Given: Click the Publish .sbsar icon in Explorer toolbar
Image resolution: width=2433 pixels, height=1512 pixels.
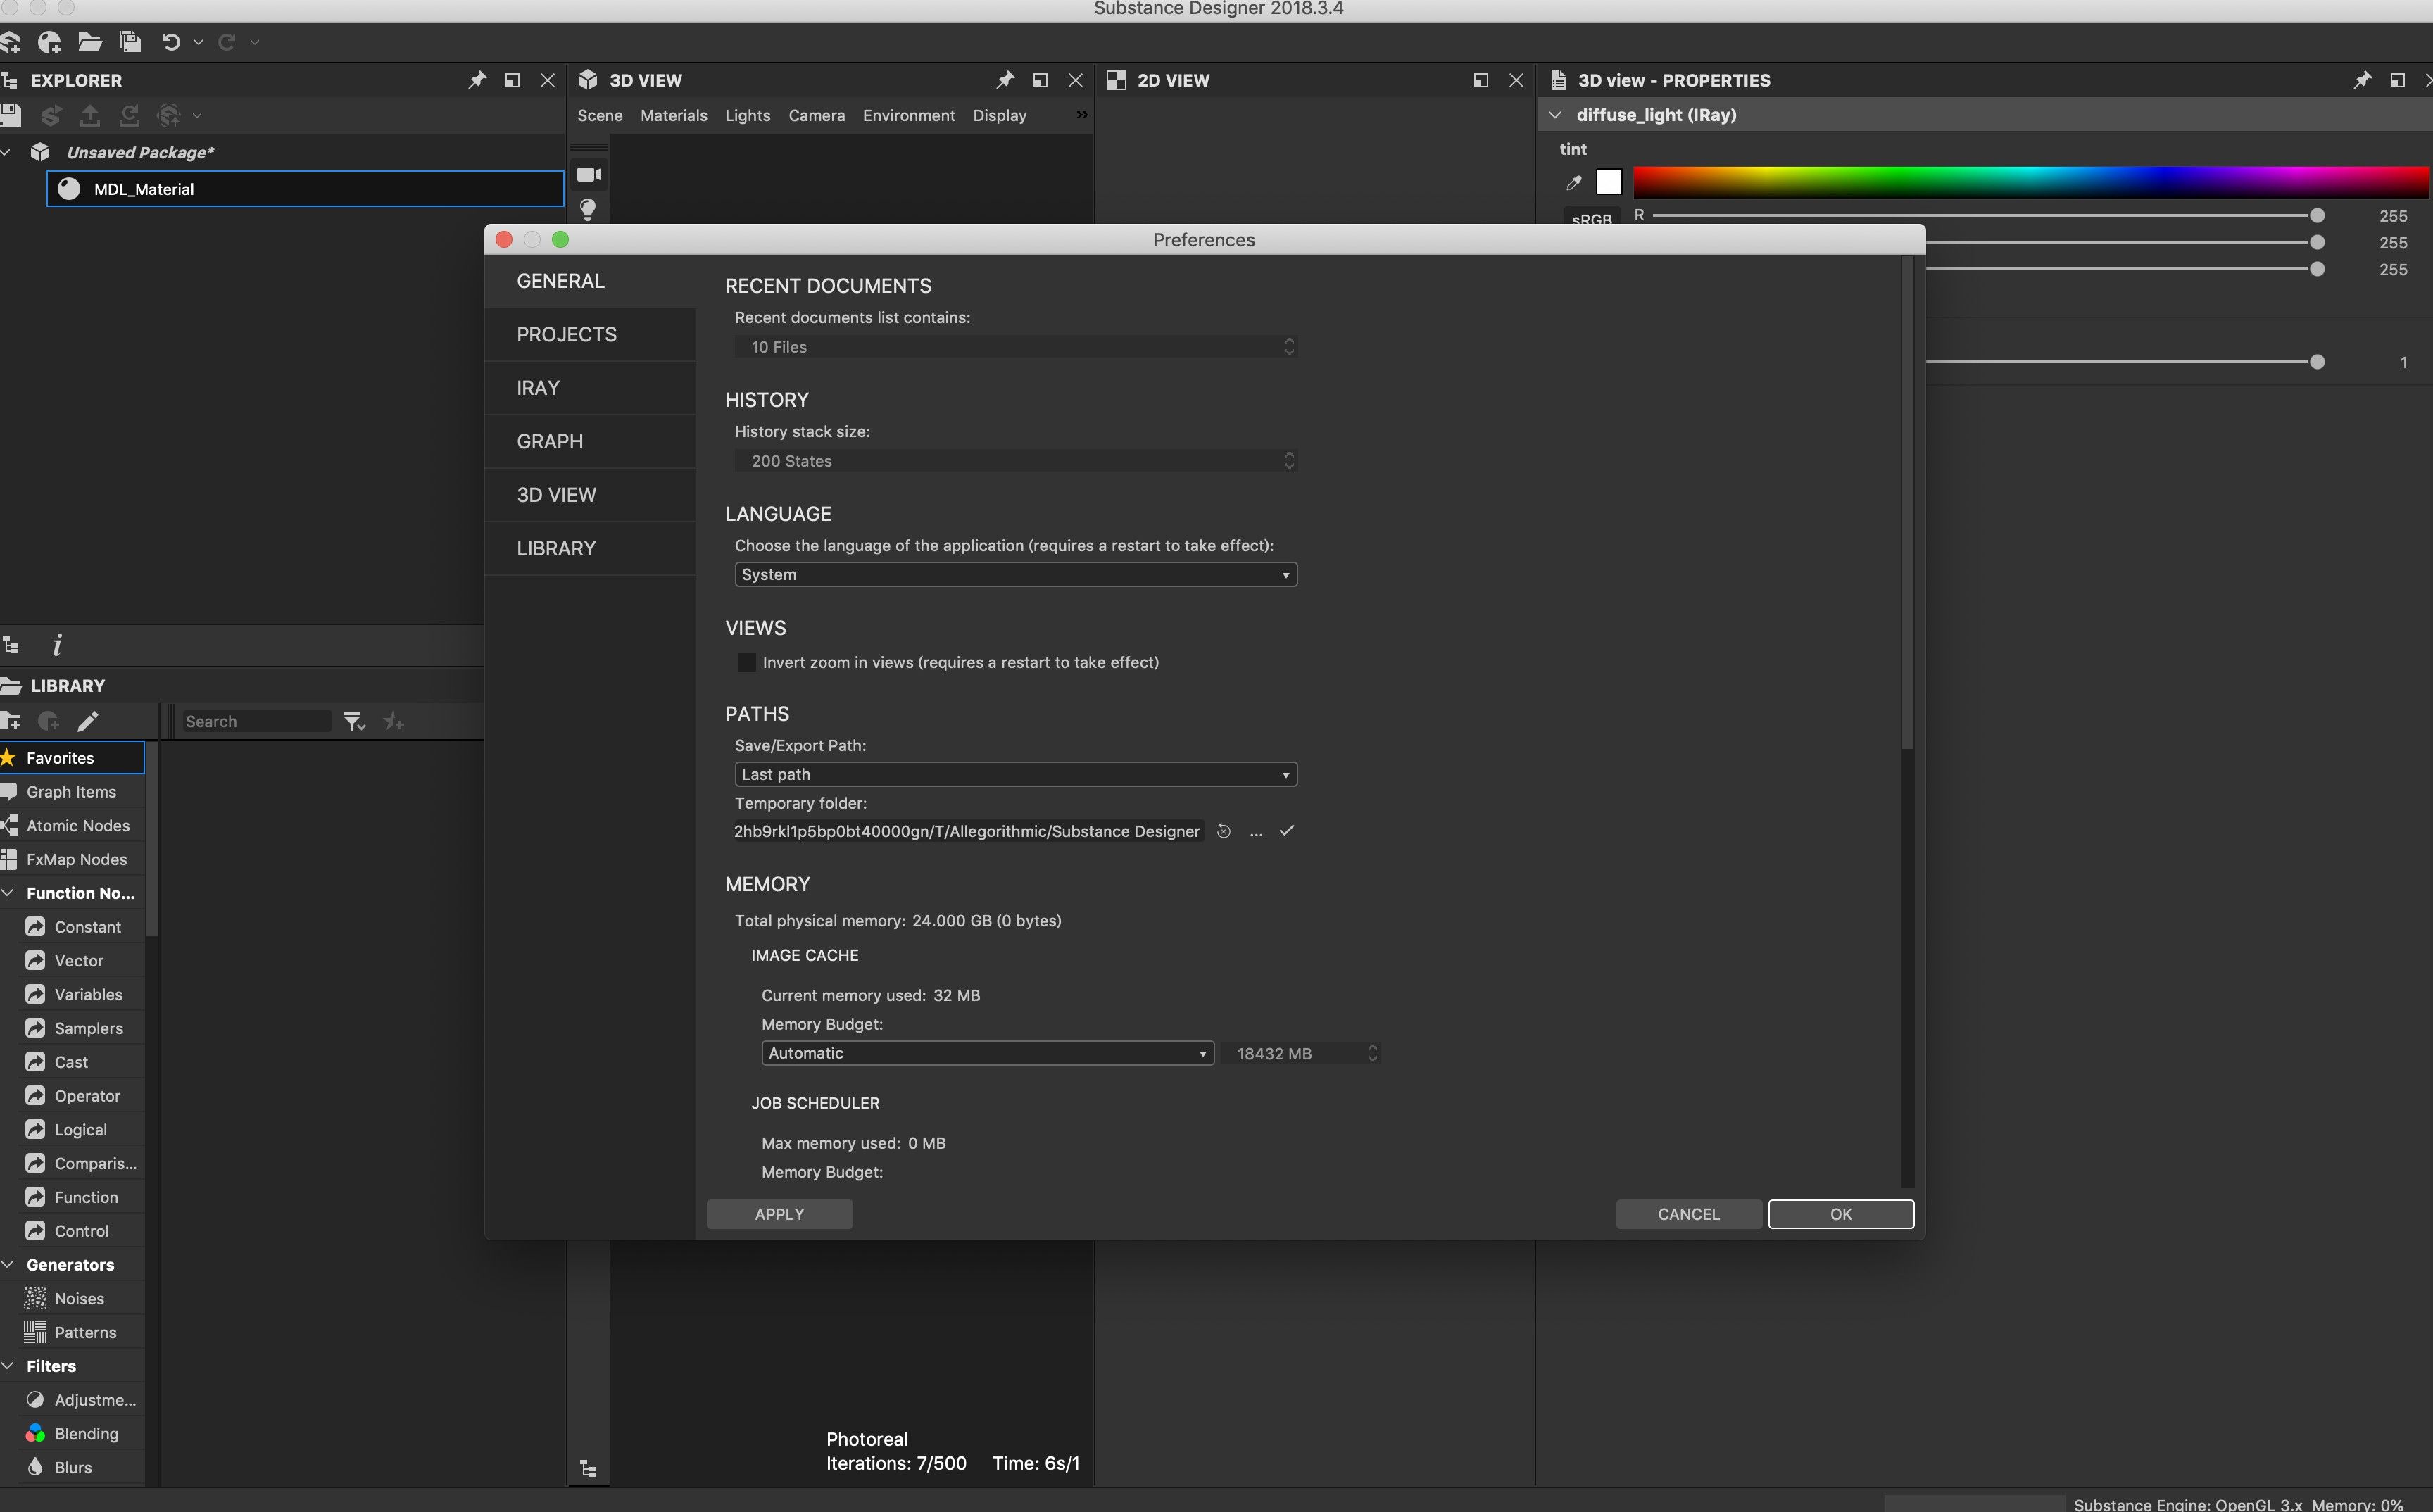Looking at the screenshot, I should (51, 115).
